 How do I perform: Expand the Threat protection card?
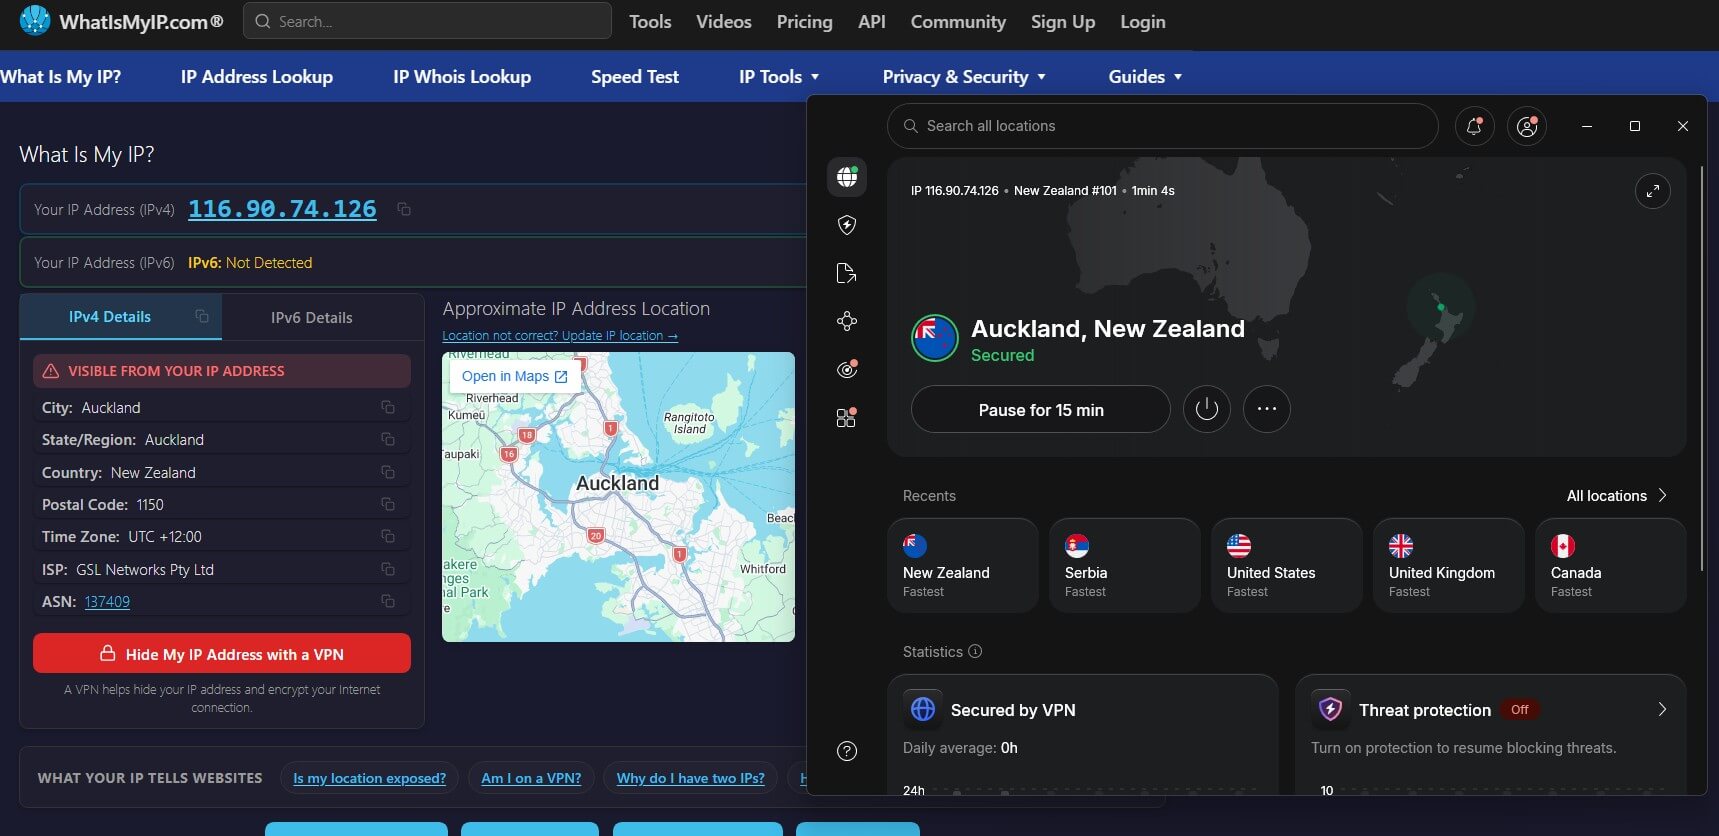pyautogui.click(x=1662, y=709)
